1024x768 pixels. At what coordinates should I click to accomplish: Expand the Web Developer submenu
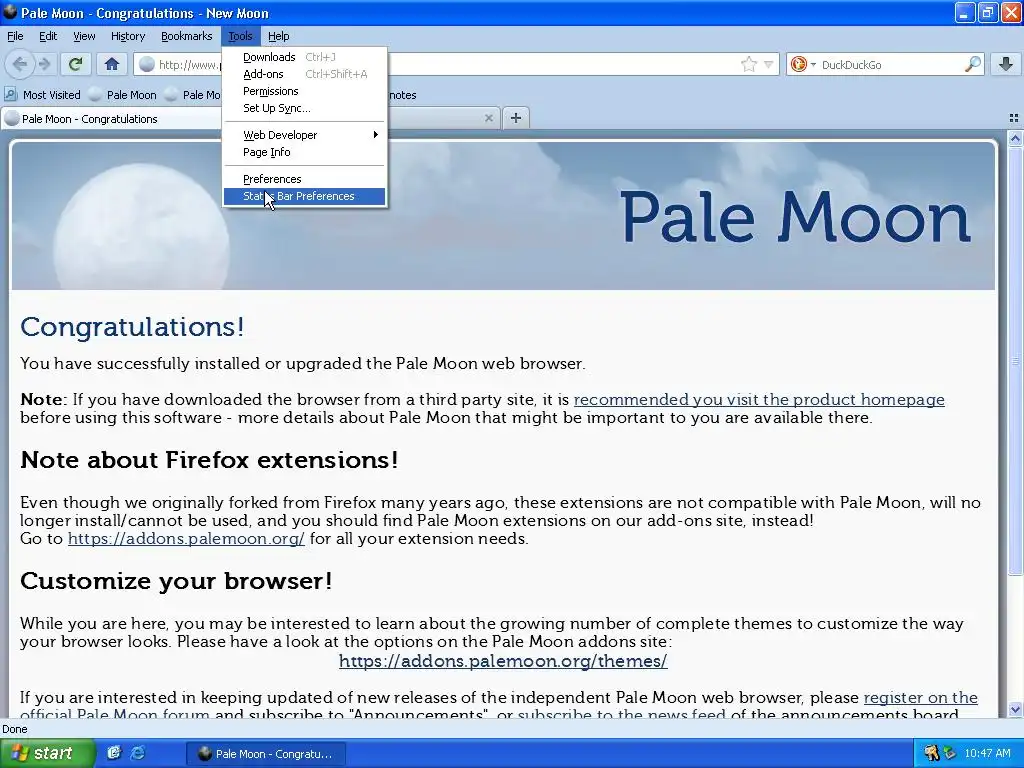[x=304, y=135]
